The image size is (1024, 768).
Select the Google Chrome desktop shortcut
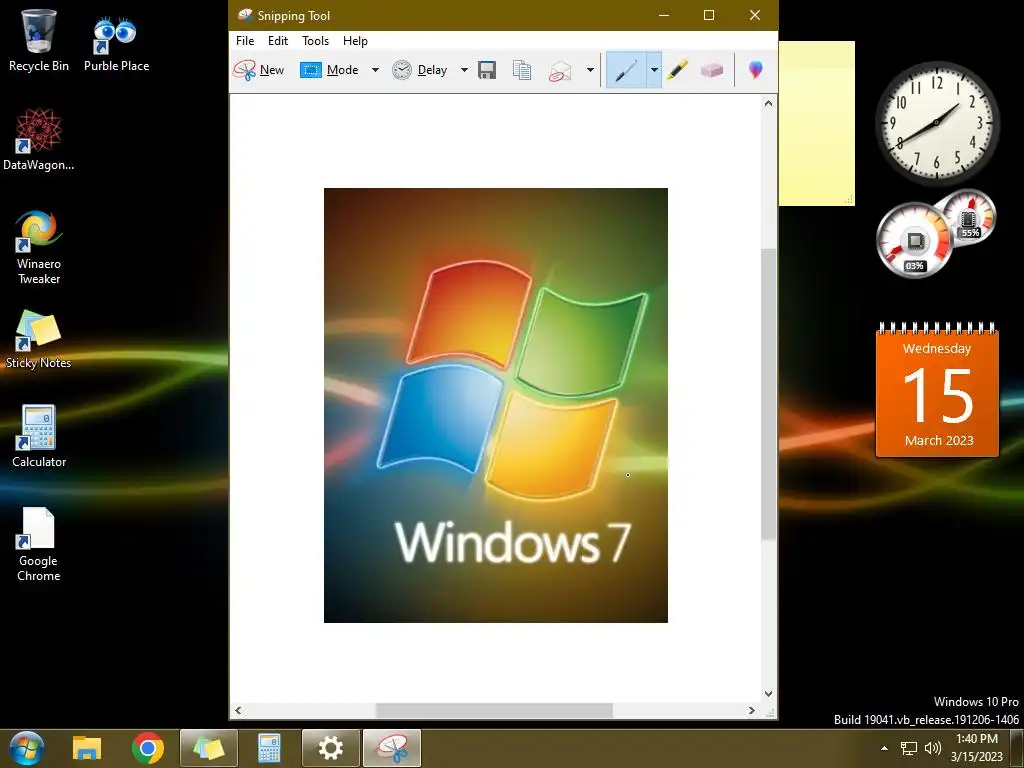point(39,545)
